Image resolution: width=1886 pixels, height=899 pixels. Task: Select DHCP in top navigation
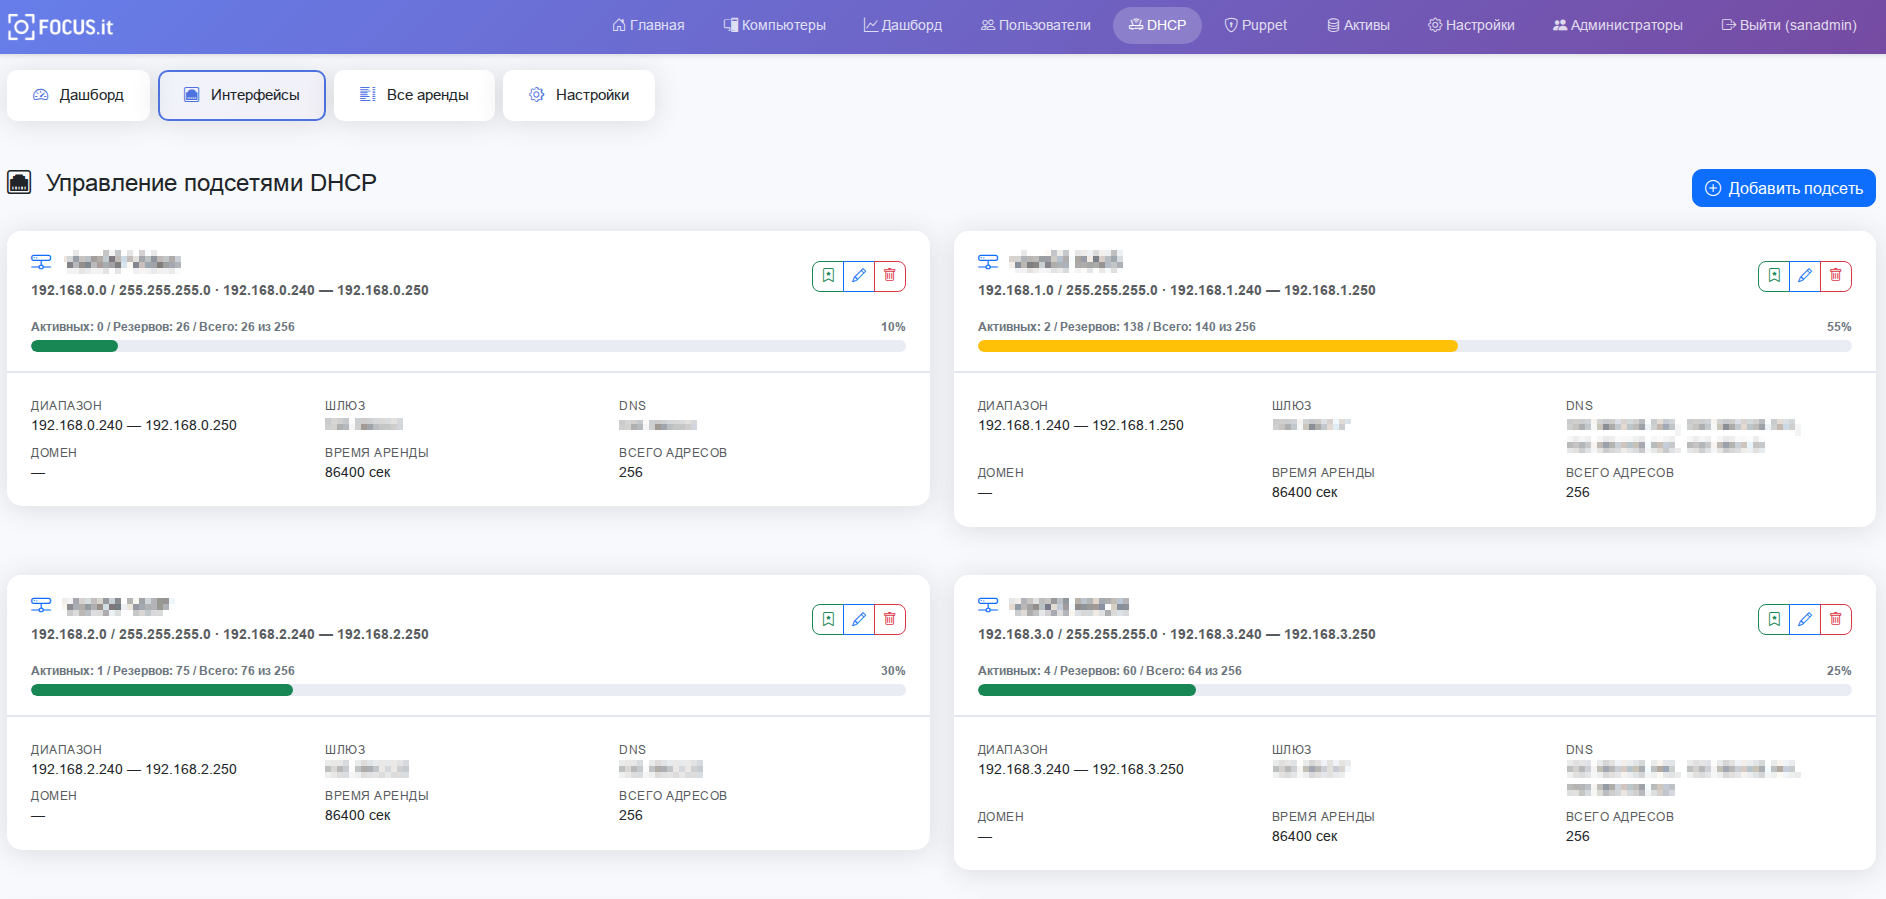point(1157,25)
